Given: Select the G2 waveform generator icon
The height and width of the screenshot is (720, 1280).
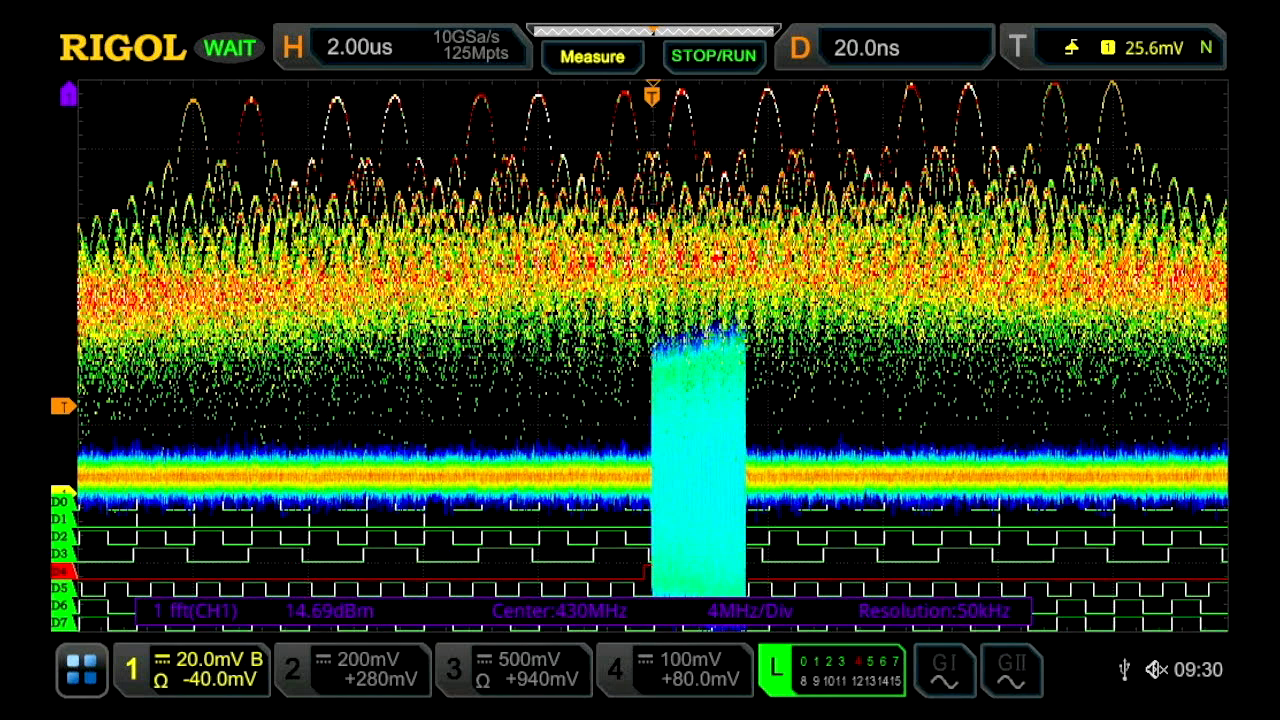Looking at the screenshot, I should 1012,670.
